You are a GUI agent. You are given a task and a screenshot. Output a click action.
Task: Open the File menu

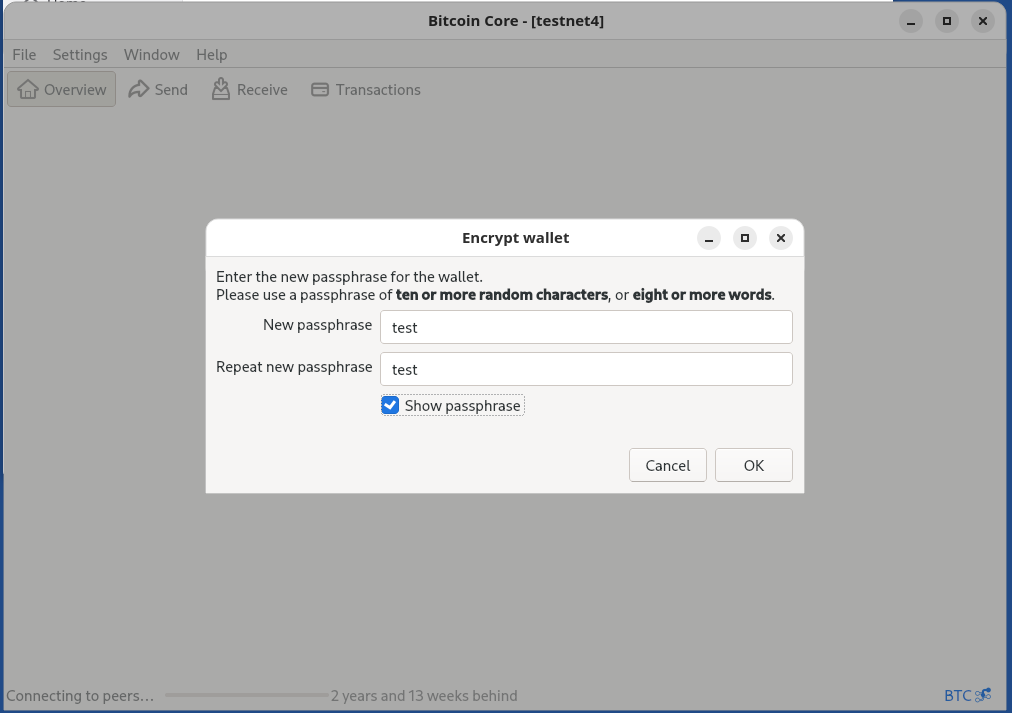point(25,55)
